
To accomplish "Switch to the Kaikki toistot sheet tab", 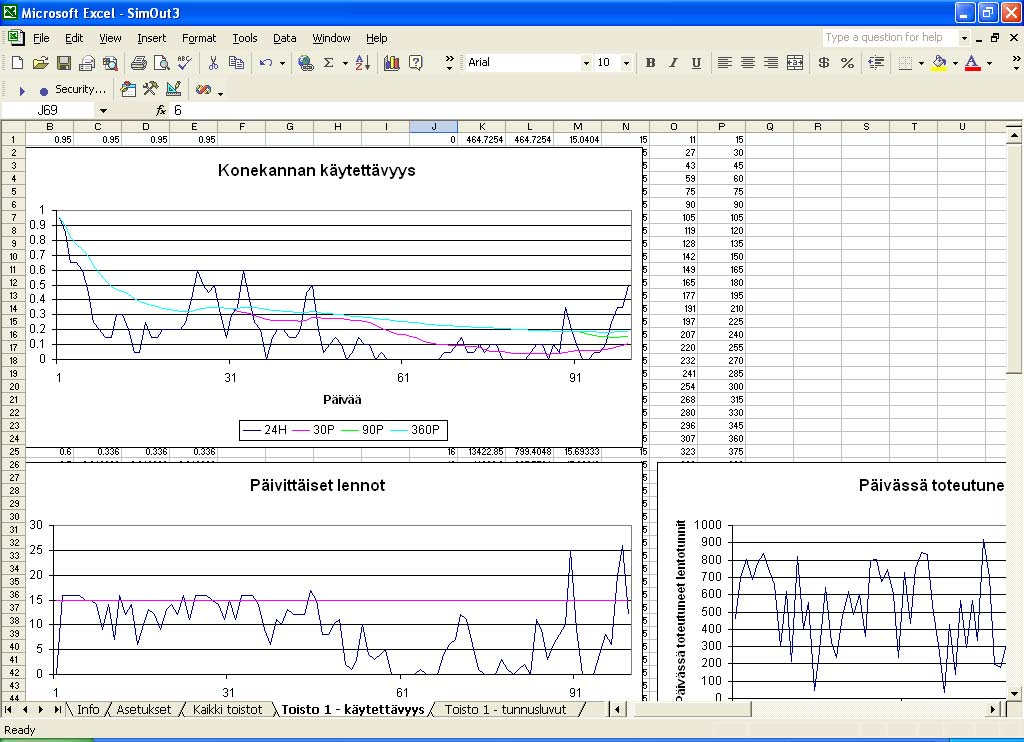I will click(227, 709).
